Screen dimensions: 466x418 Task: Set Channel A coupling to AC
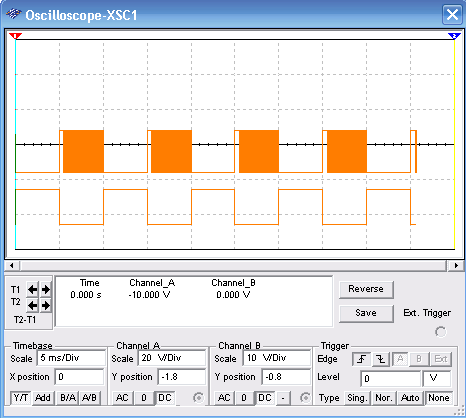(122, 398)
